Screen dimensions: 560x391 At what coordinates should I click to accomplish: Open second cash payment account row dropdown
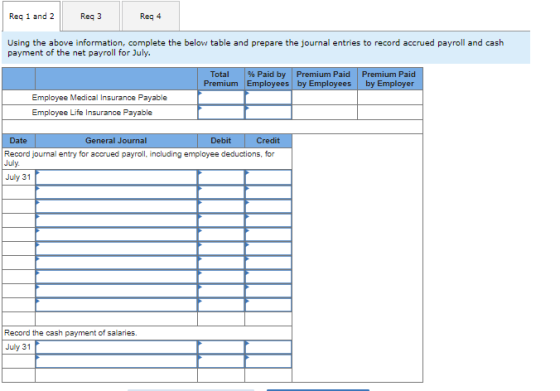[x=116, y=361]
